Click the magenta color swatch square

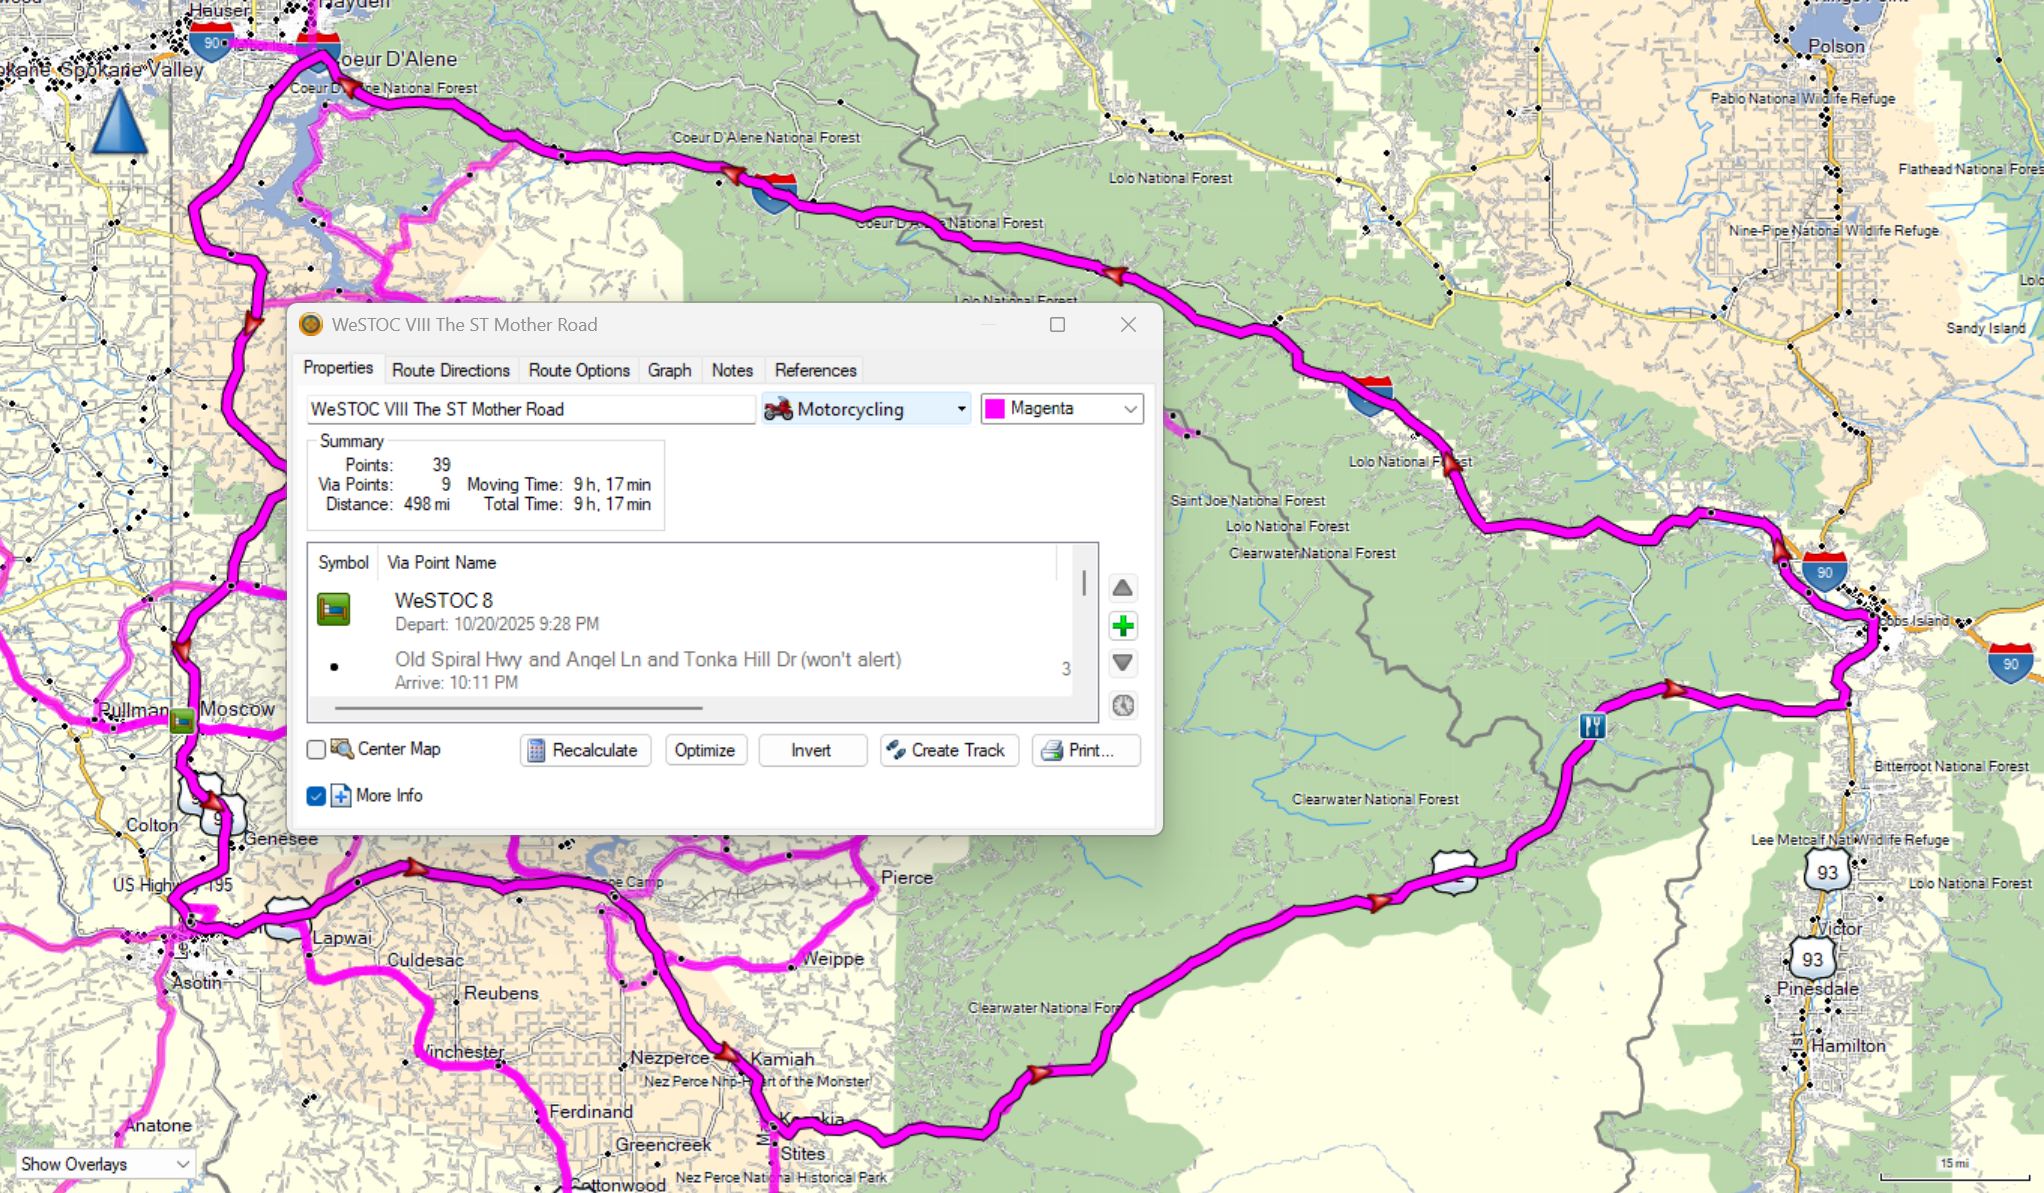tap(995, 409)
